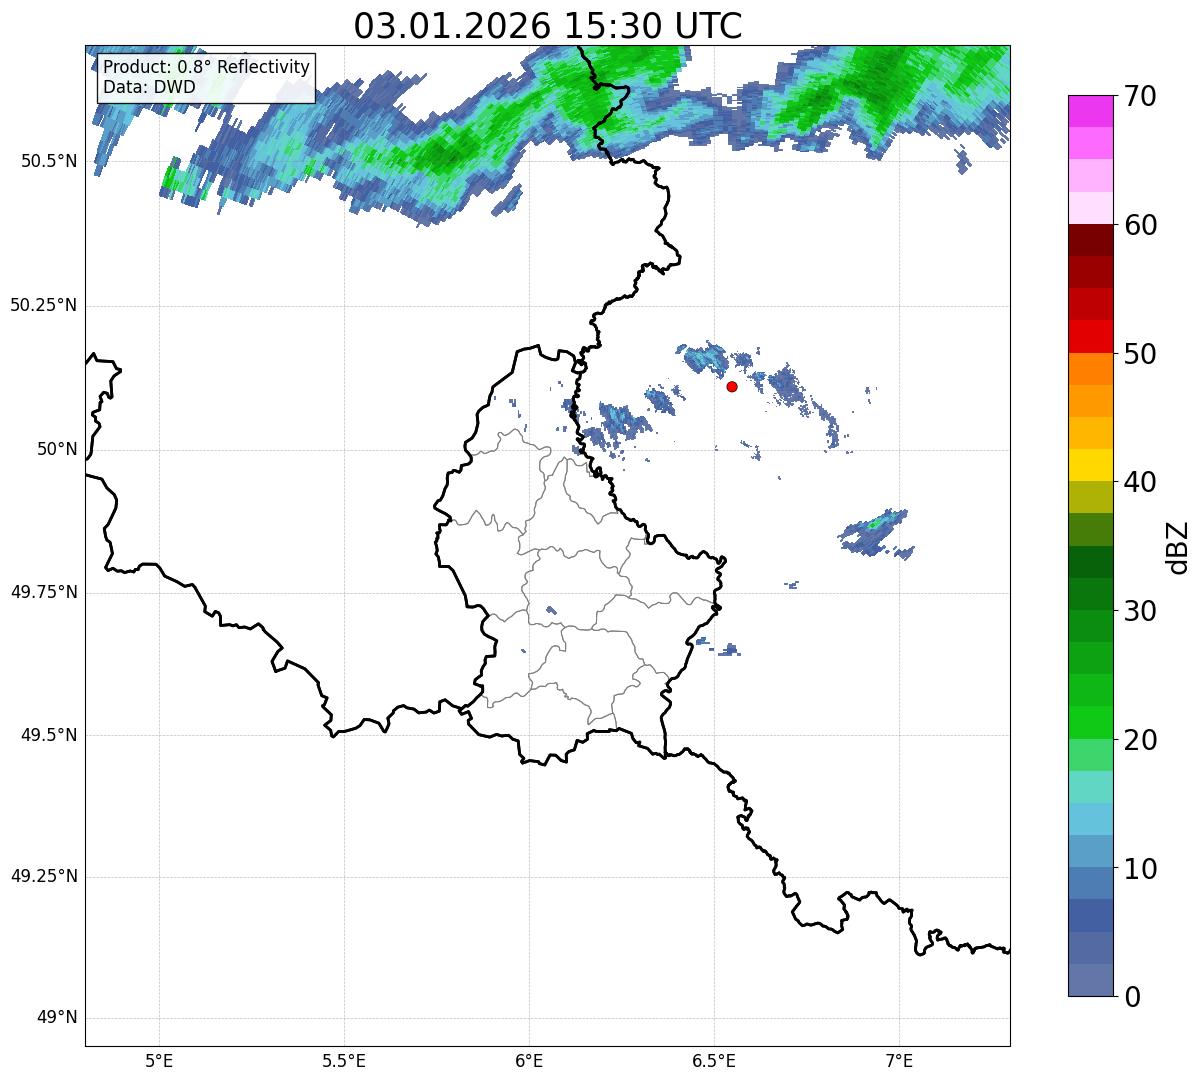Click the latitude label 49.75°N
Image resolution: width=1202 pixels, height=1081 pixels.
[43, 592]
